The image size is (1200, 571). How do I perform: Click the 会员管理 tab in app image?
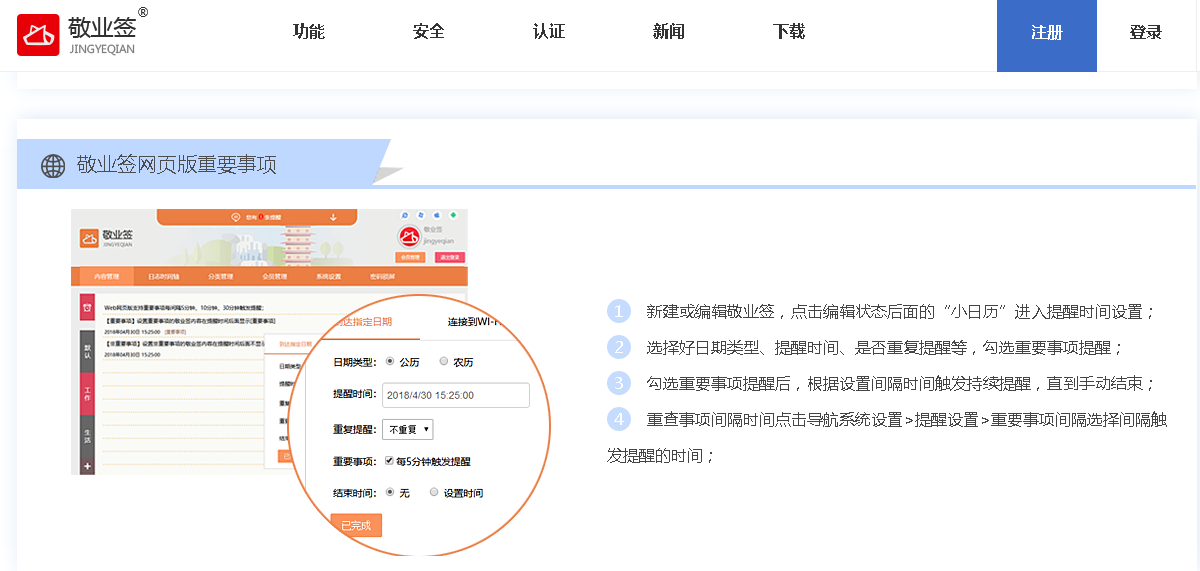(x=274, y=276)
